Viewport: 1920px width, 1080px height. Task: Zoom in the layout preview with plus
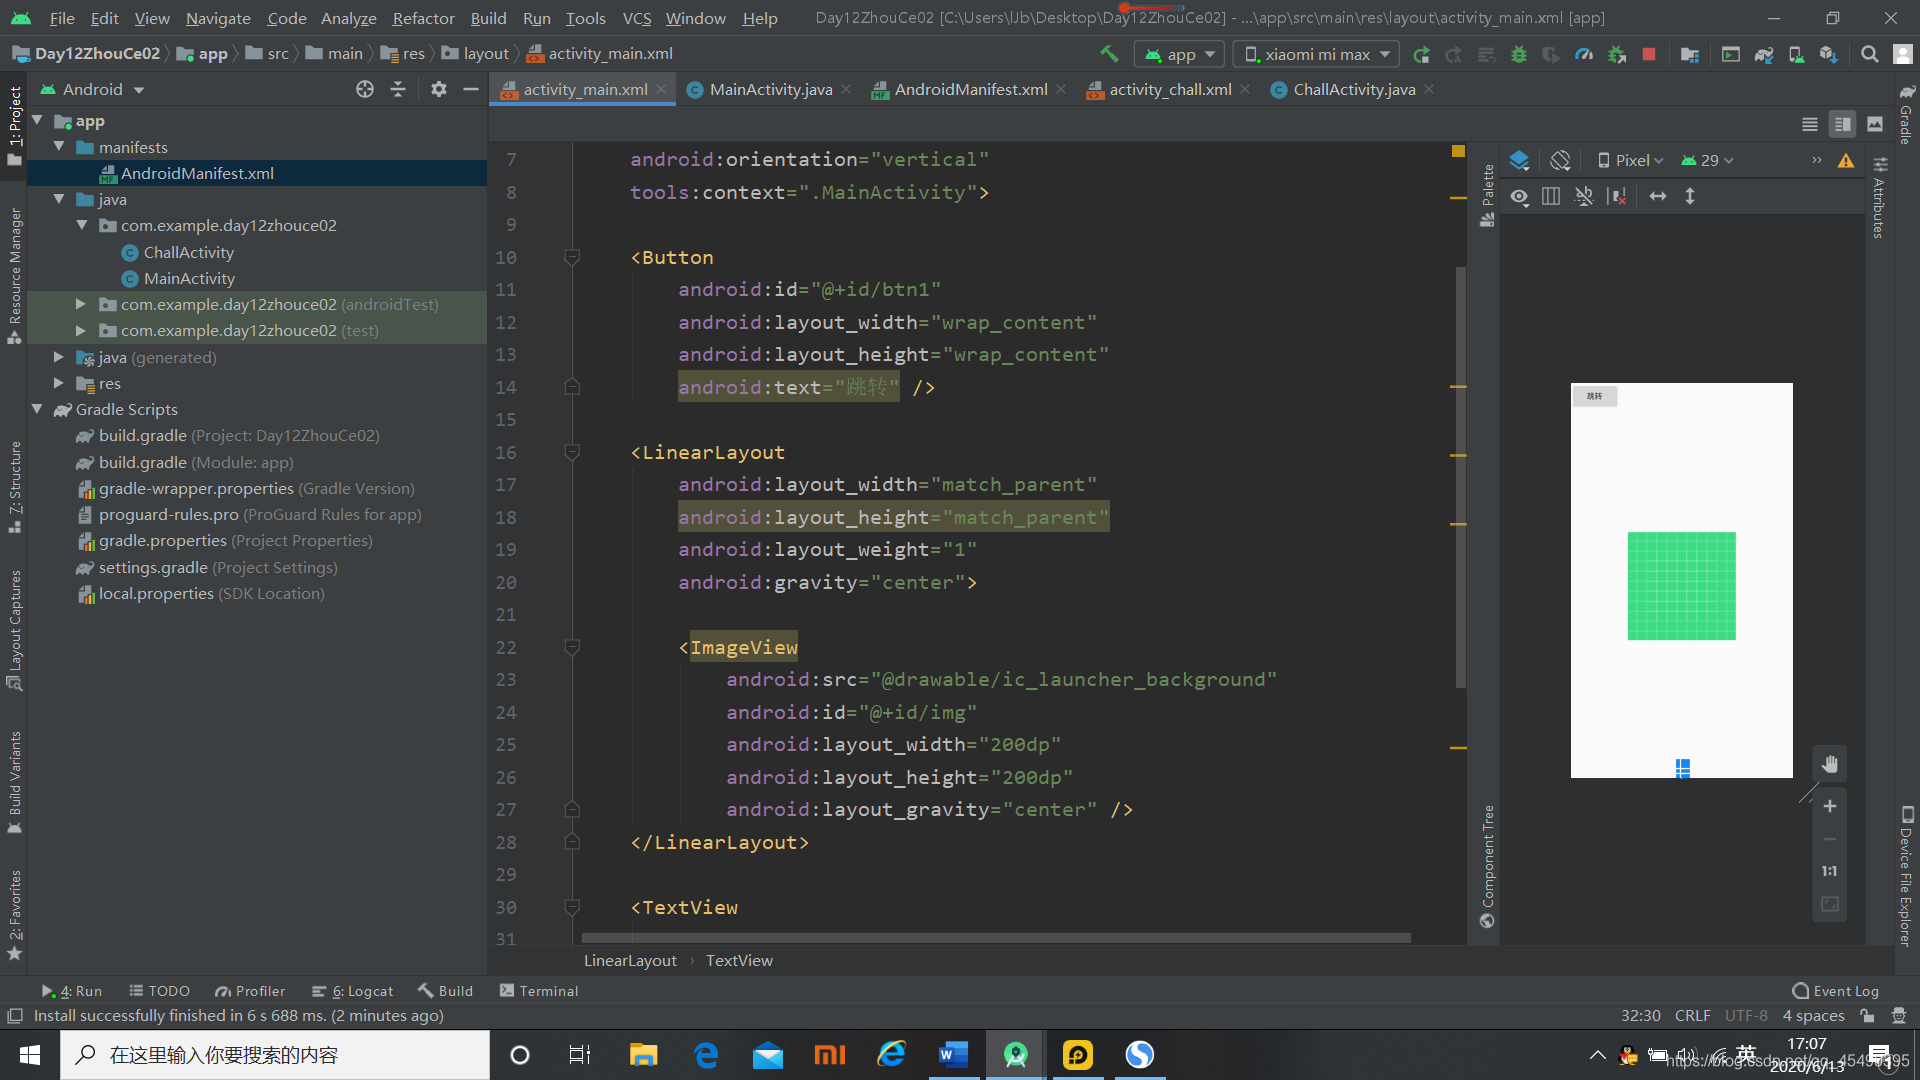(1830, 806)
